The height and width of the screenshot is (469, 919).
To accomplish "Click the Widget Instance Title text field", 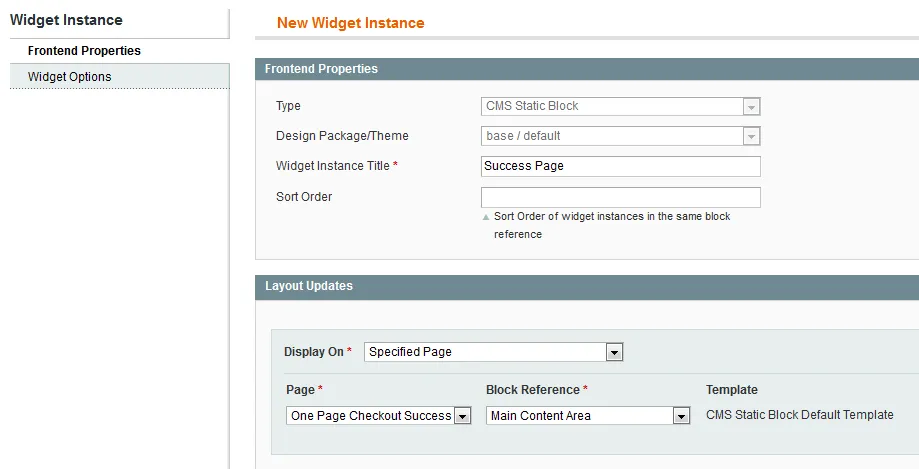I will point(620,166).
